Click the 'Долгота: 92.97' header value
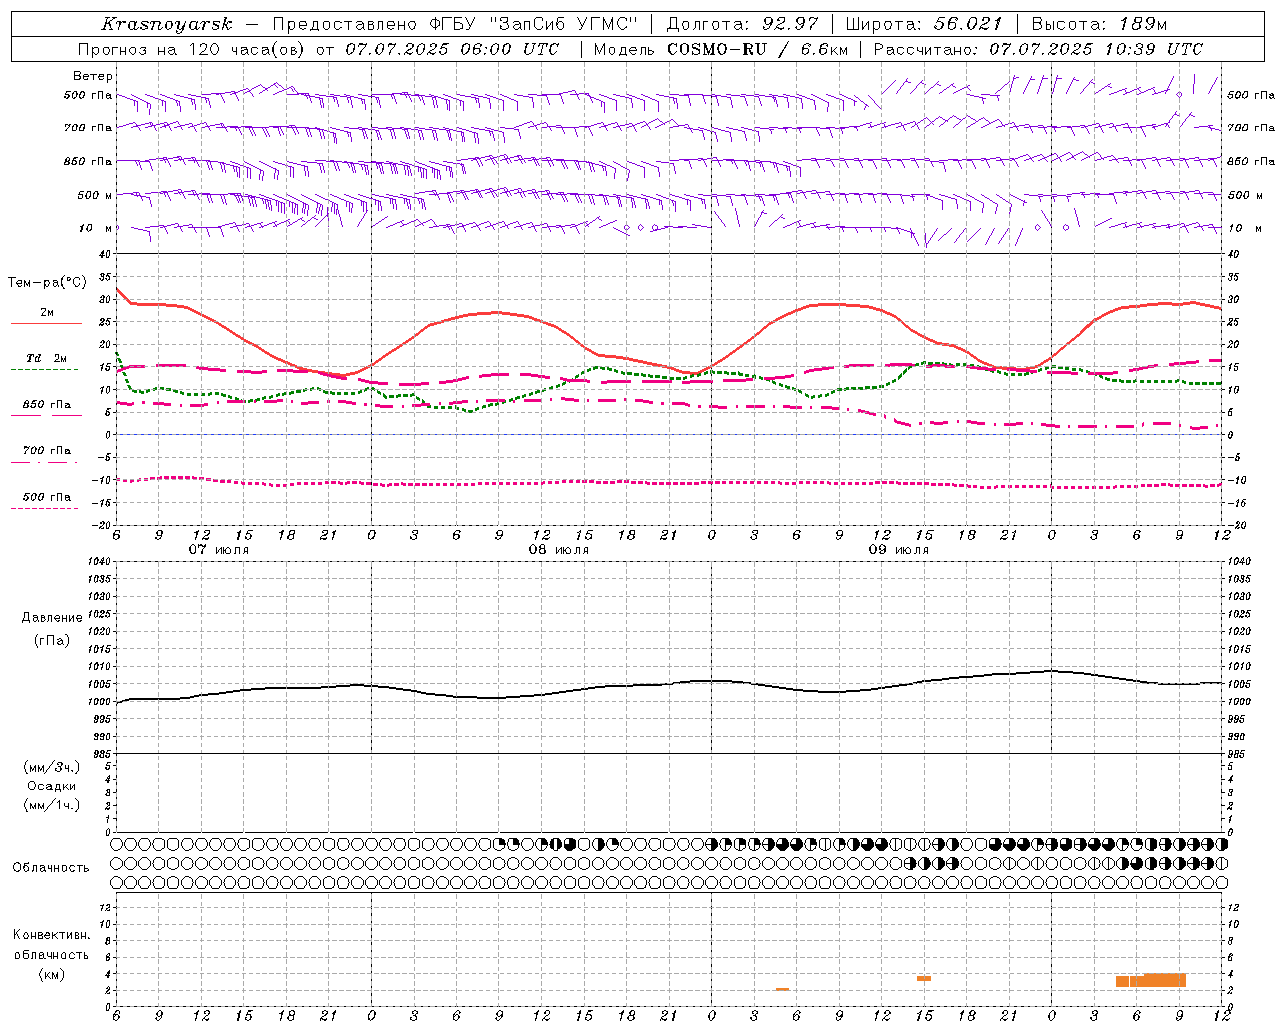Image resolution: width=1280 pixels, height=1024 pixels. [741, 24]
